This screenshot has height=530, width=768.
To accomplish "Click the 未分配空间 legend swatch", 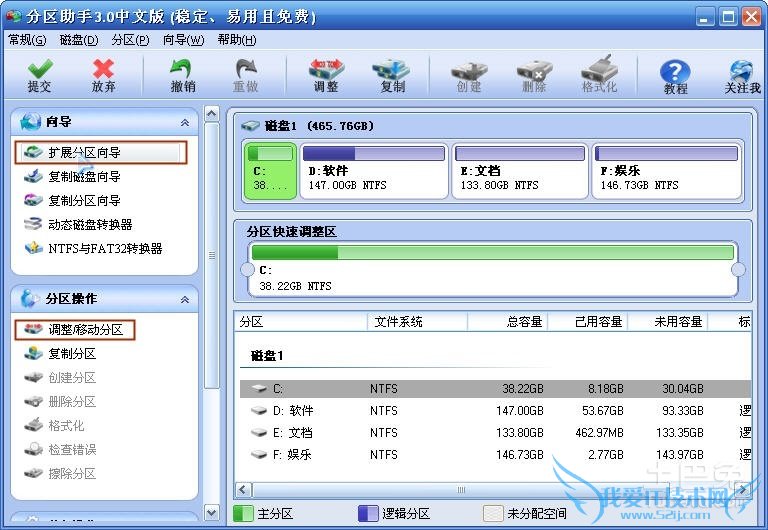I will click(x=493, y=513).
